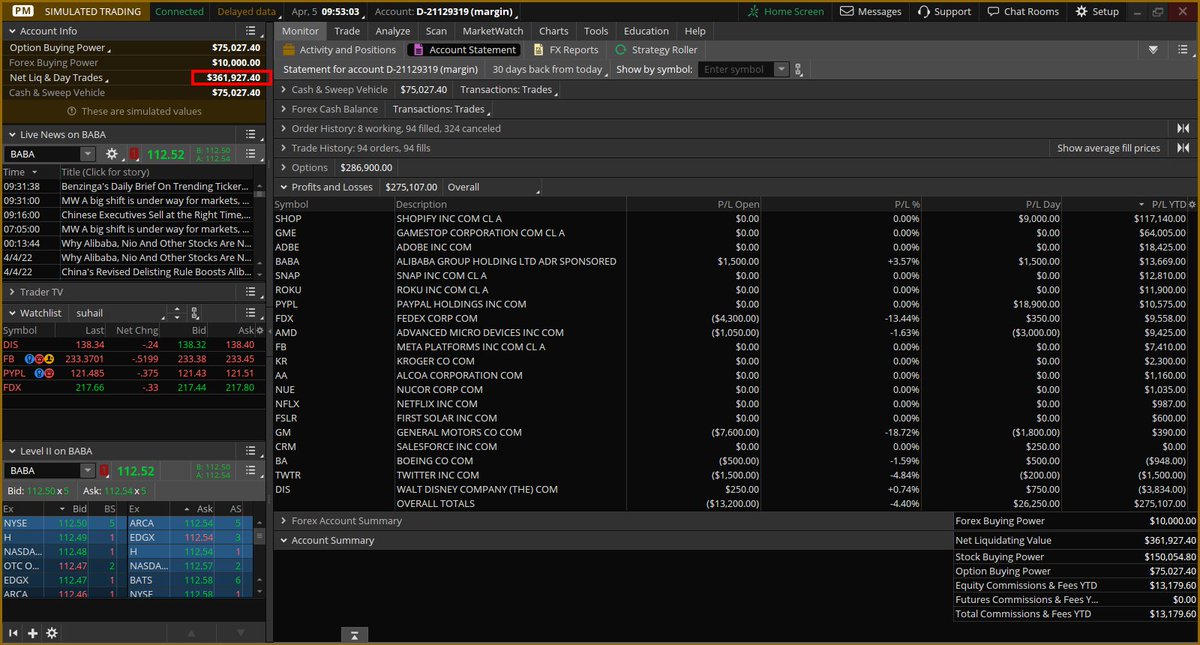The image size is (1200, 645).
Task: Click the symbol link icon beside Enter symbol
Action: point(797,69)
